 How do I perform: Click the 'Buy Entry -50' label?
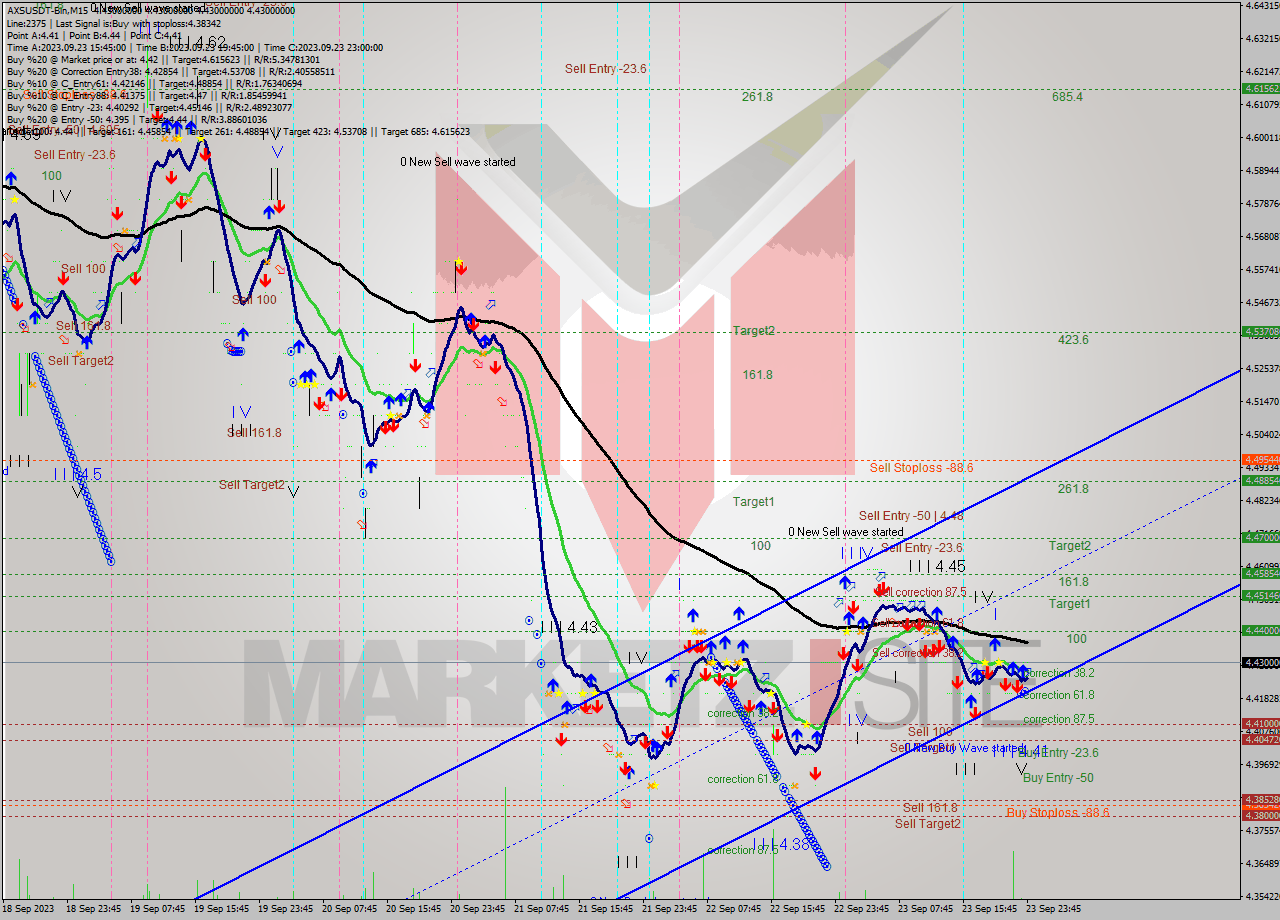coord(1058,778)
